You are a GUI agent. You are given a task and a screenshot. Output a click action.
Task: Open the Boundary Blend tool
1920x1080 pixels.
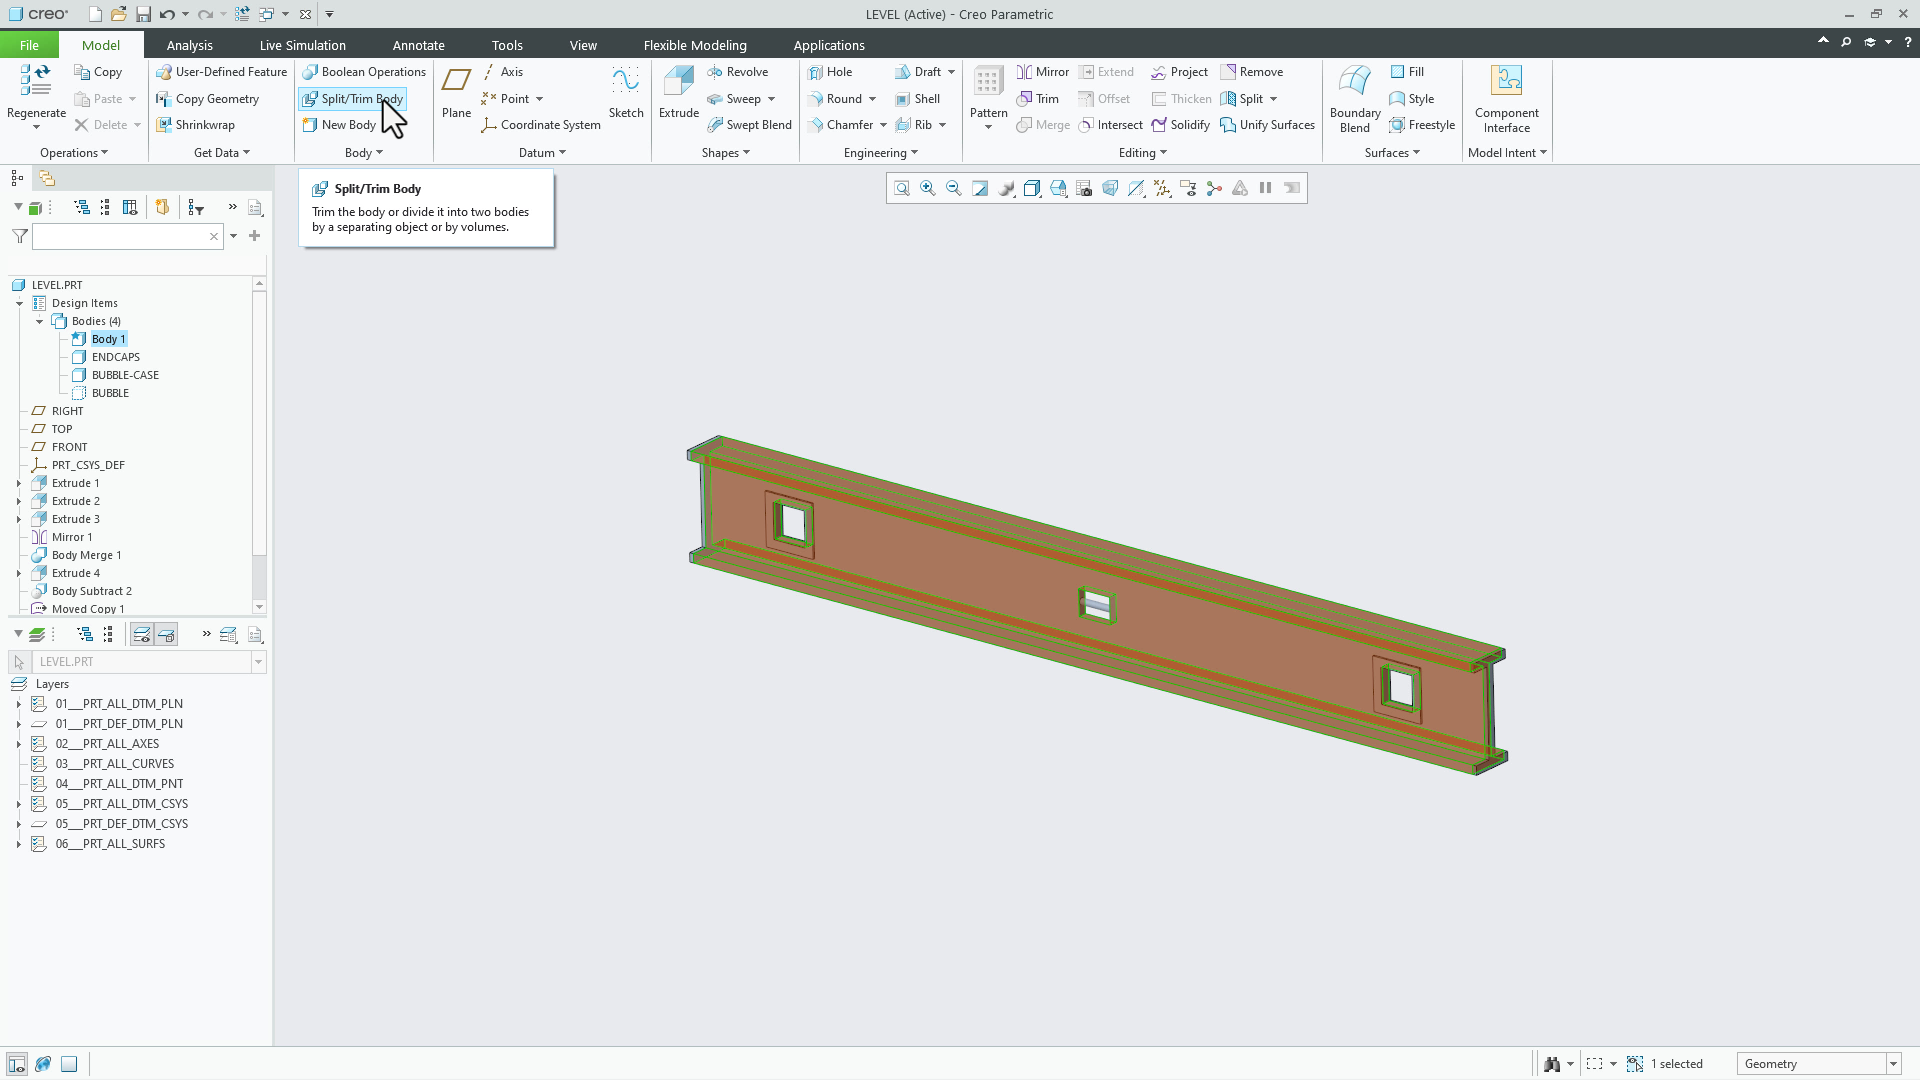[x=1354, y=95]
